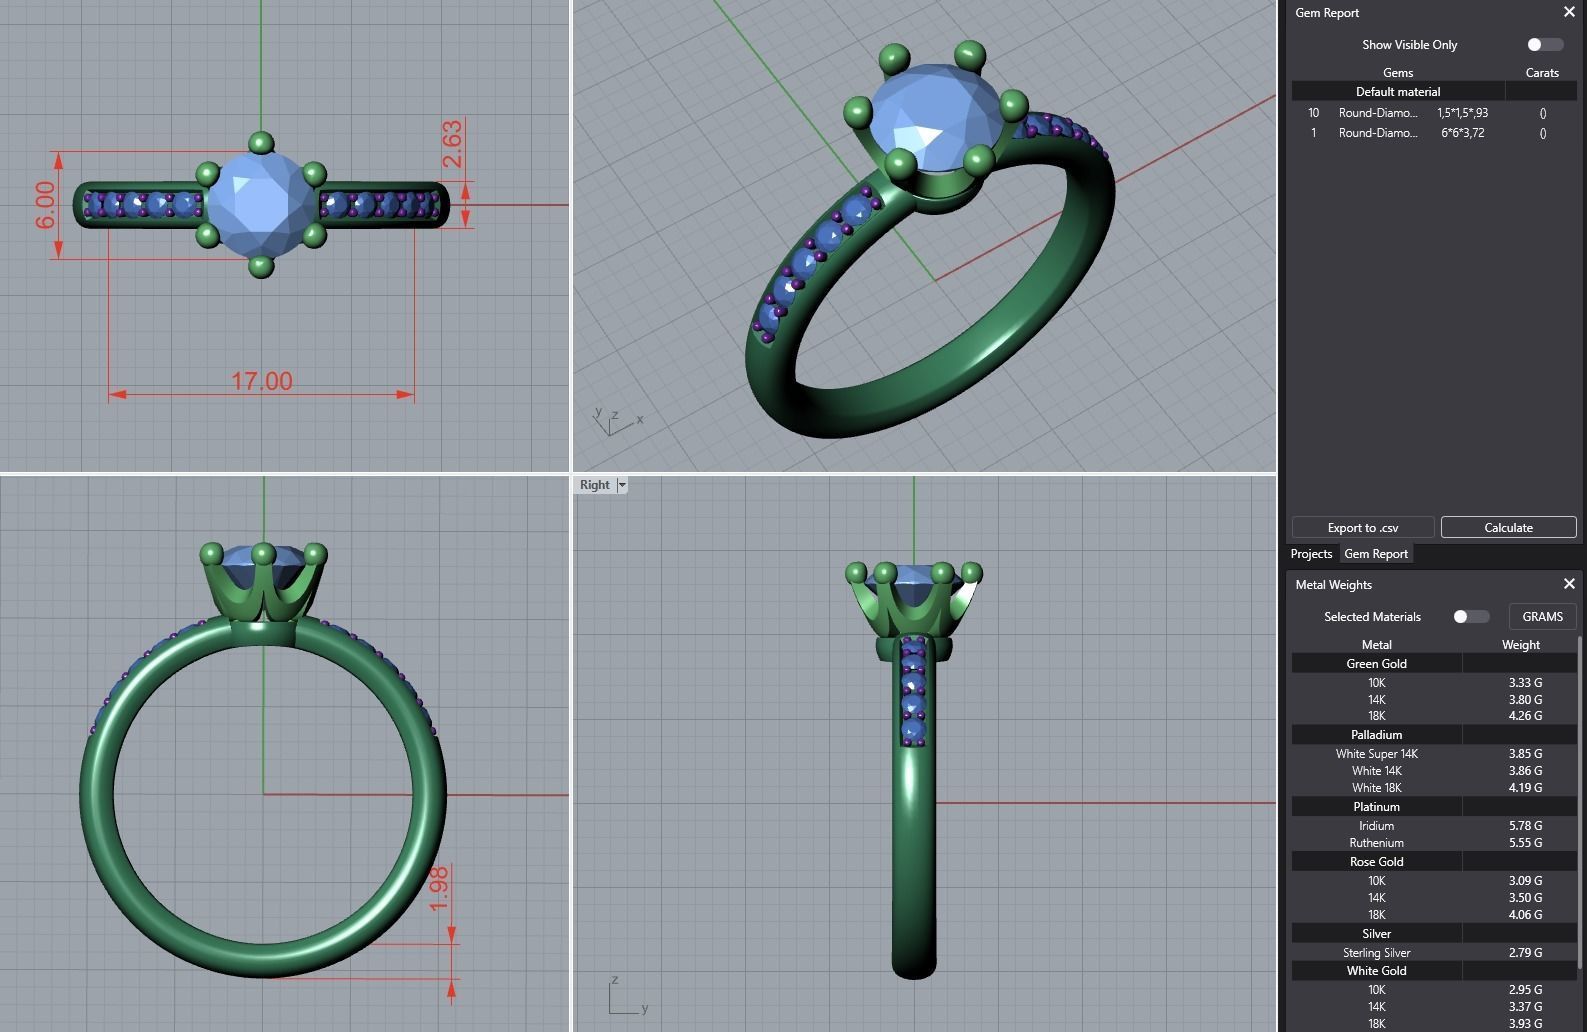Click the Gems column header
The height and width of the screenshot is (1032, 1587).
coord(1398,72)
